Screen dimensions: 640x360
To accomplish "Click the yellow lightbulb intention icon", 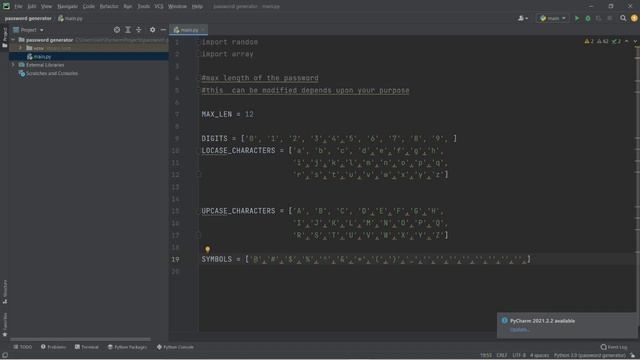I will pos(207,249).
